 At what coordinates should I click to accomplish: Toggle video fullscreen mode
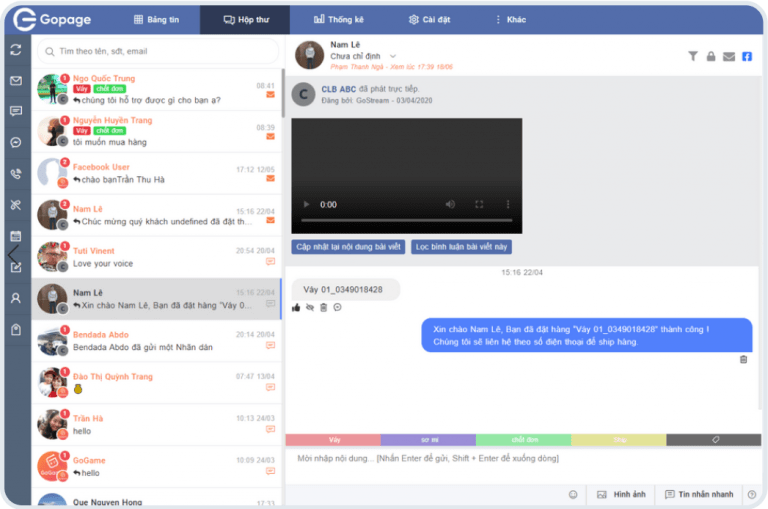pos(479,204)
